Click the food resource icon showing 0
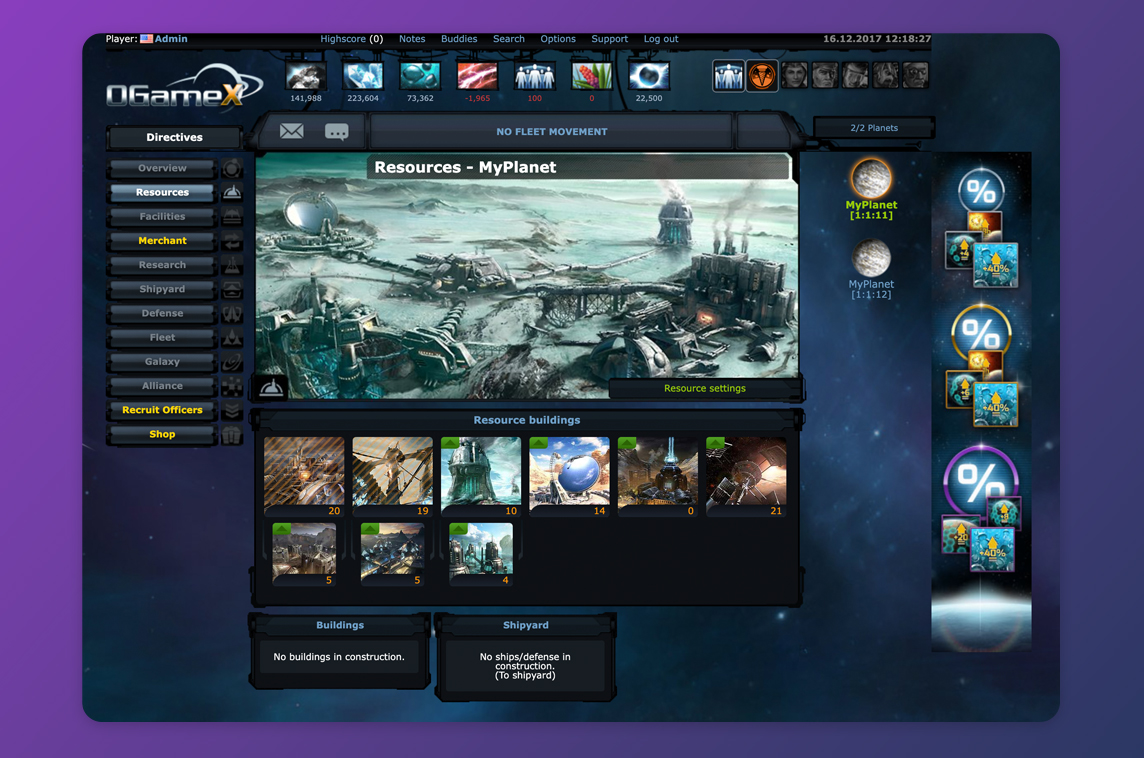Viewport: 1144px width, 758px height. click(x=592, y=76)
